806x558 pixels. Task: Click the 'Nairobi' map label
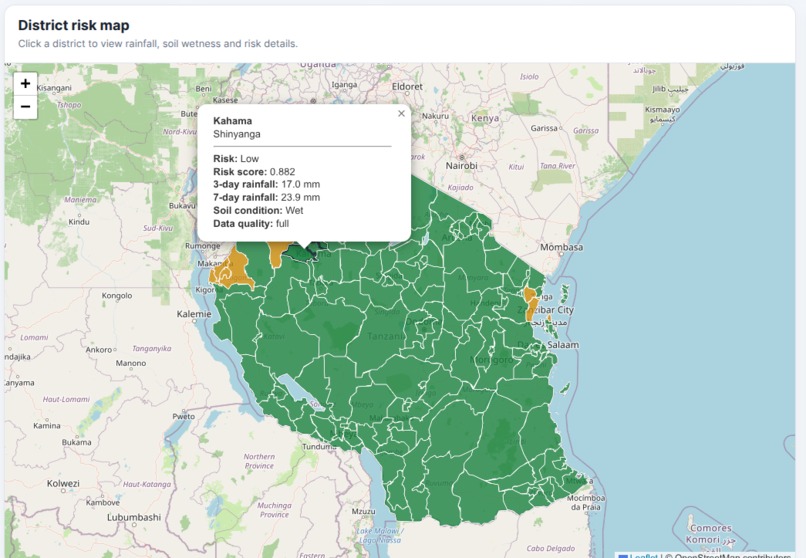pos(461,166)
